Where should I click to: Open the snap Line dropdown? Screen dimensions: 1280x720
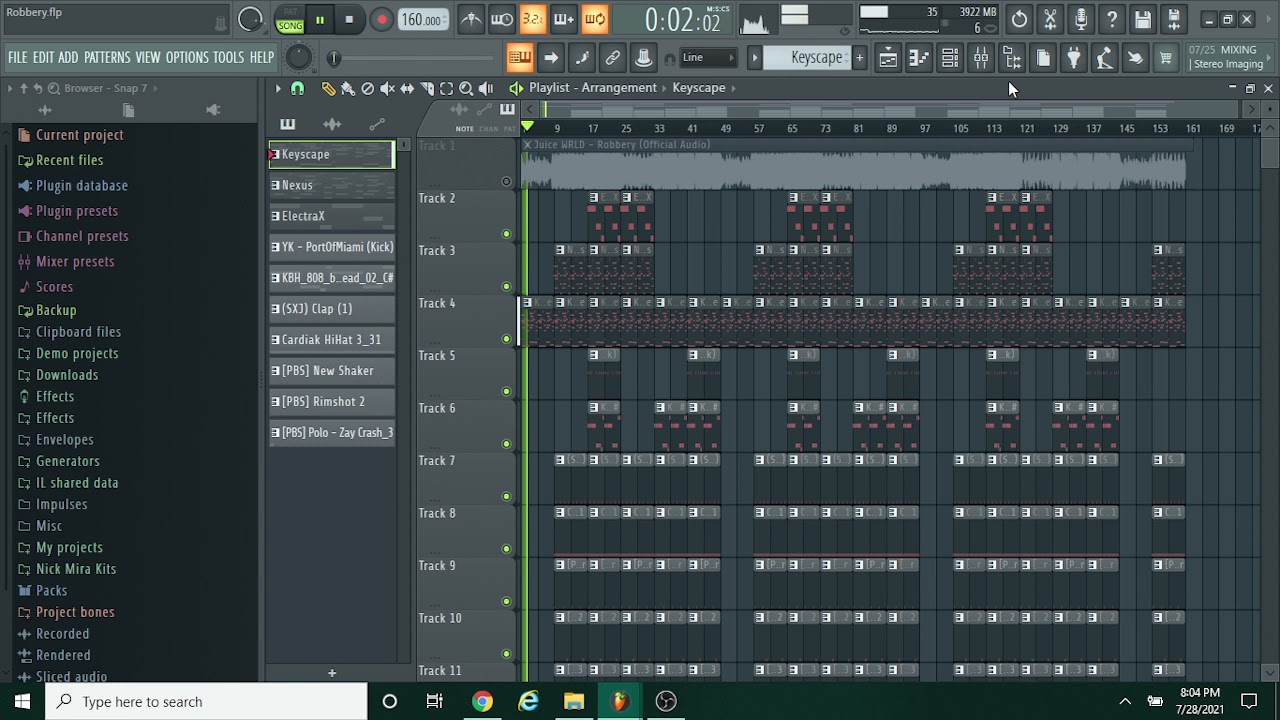pyautogui.click(x=708, y=58)
